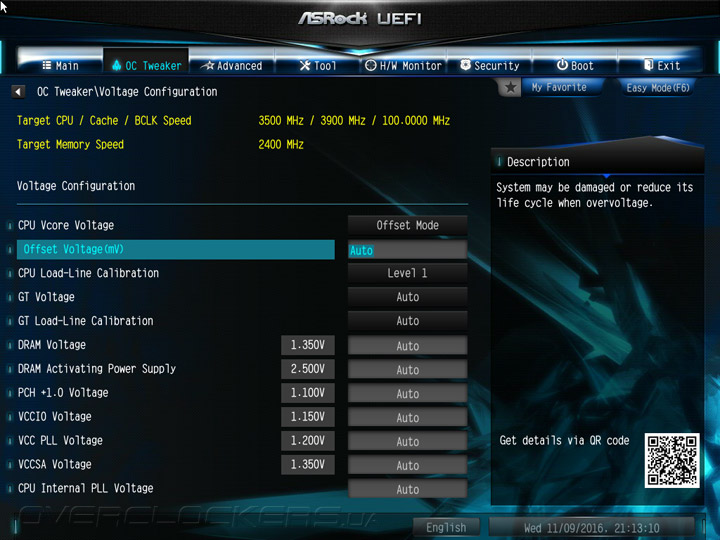Viewport: 720px width, 540px height.
Task: Change language via English button
Action: click(x=446, y=528)
